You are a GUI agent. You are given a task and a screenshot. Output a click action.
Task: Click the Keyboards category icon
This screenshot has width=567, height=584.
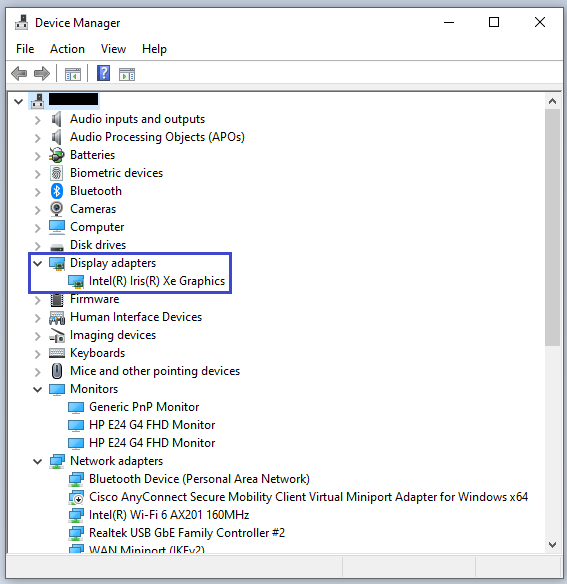[x=57, y=353]
